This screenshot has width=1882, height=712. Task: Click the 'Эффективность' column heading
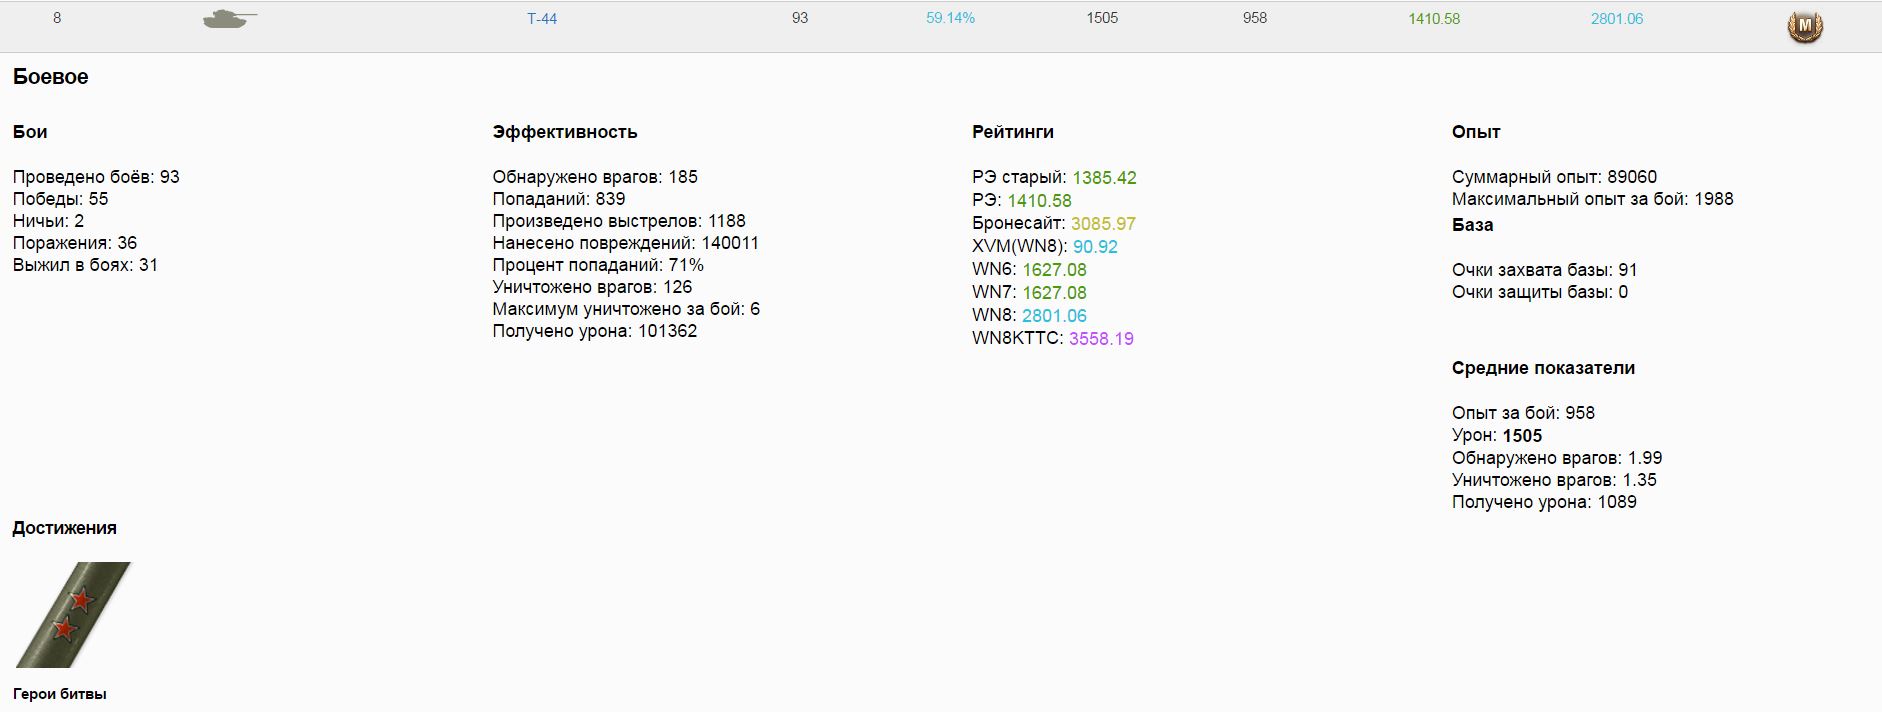[565, 132]
